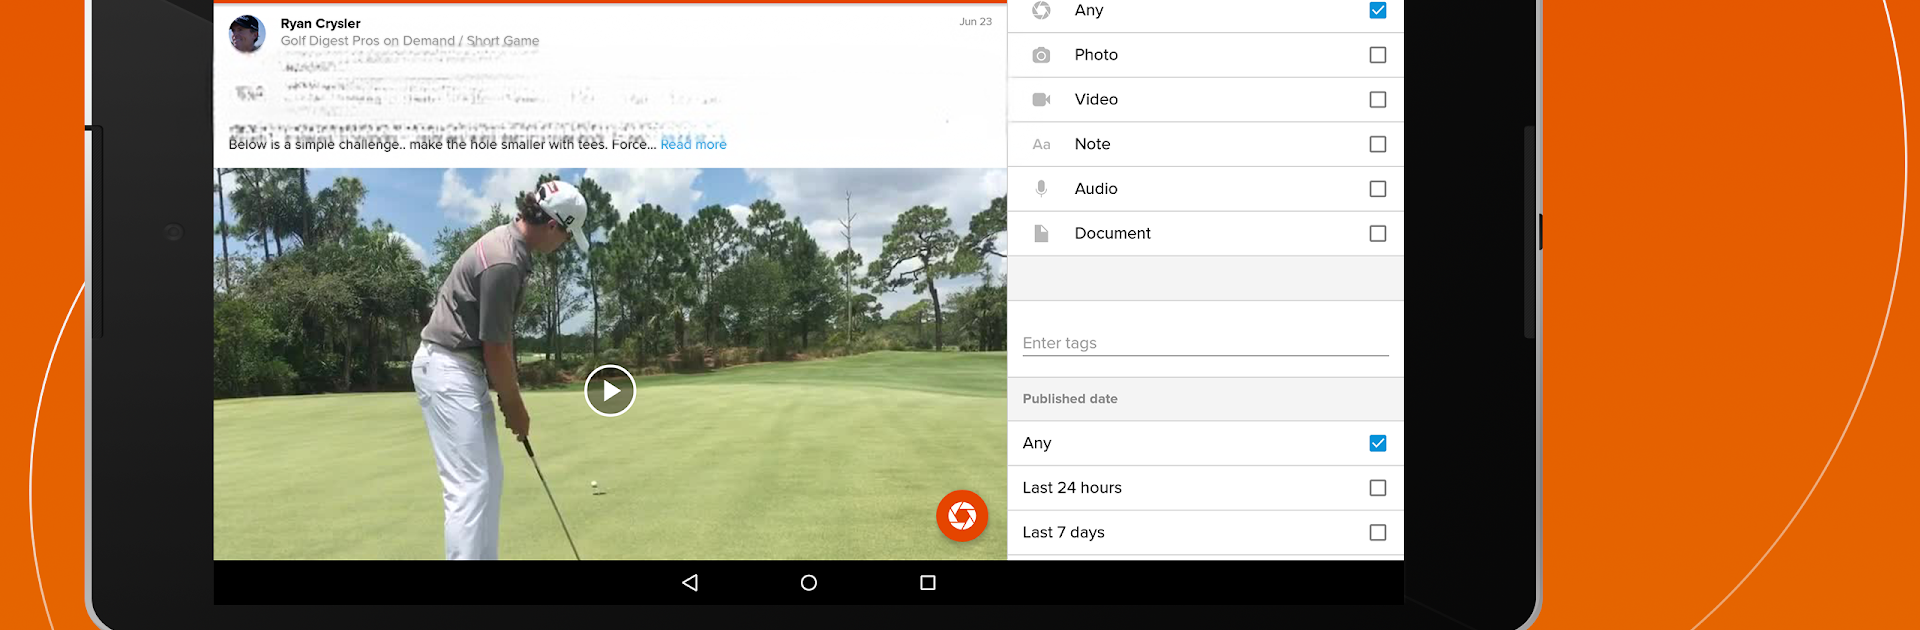Enable the Note filter checkbox
This screenshot has height=630, width=1920.
tap(1378, 144)
